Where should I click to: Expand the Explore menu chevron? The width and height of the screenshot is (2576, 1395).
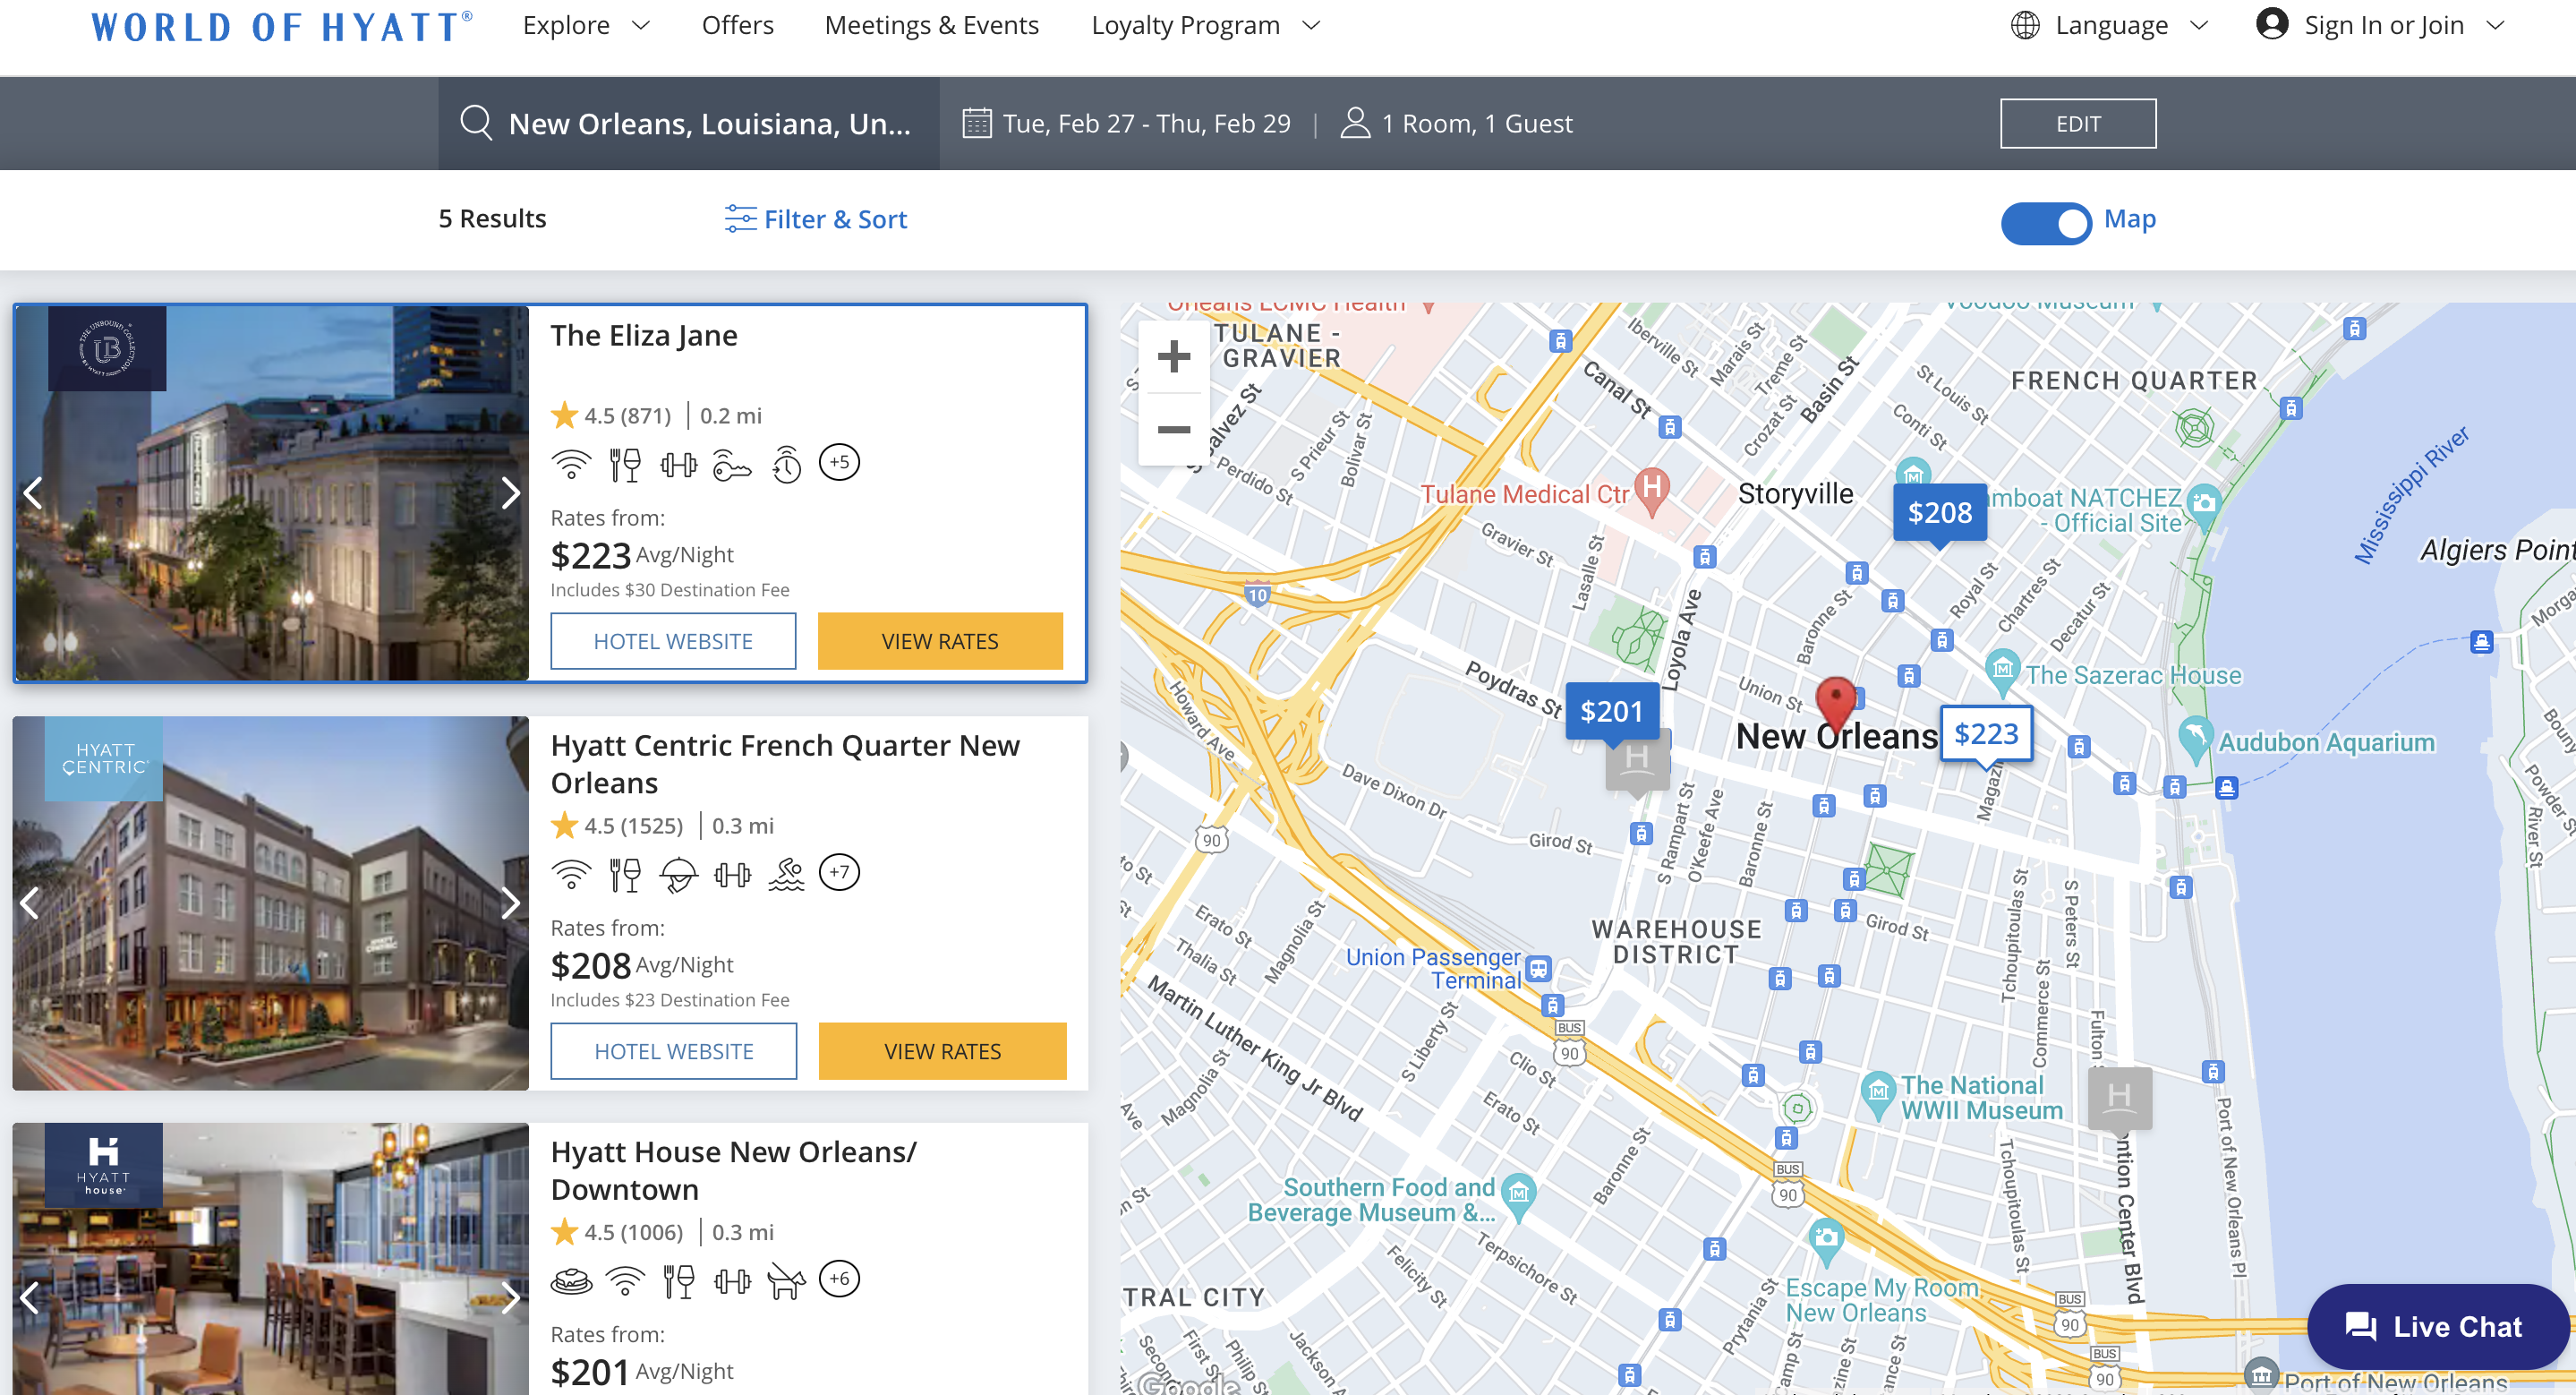(641, 25)
